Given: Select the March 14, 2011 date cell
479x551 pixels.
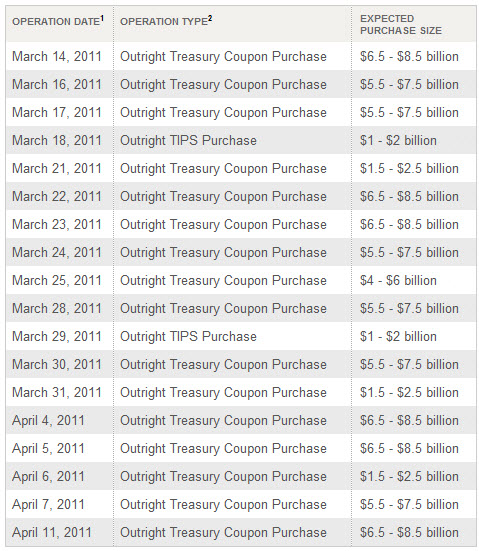Looking at the screenshot, I should 57,56.
